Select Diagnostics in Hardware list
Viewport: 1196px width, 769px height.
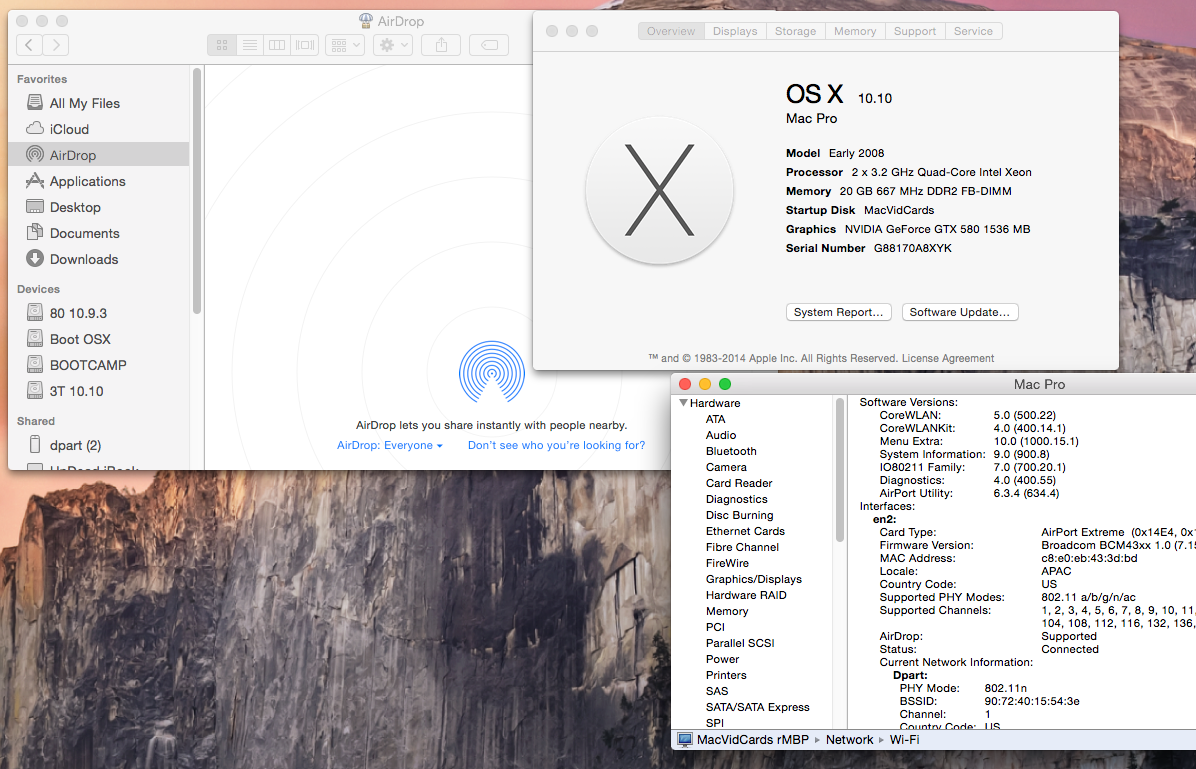coord(737,499)
